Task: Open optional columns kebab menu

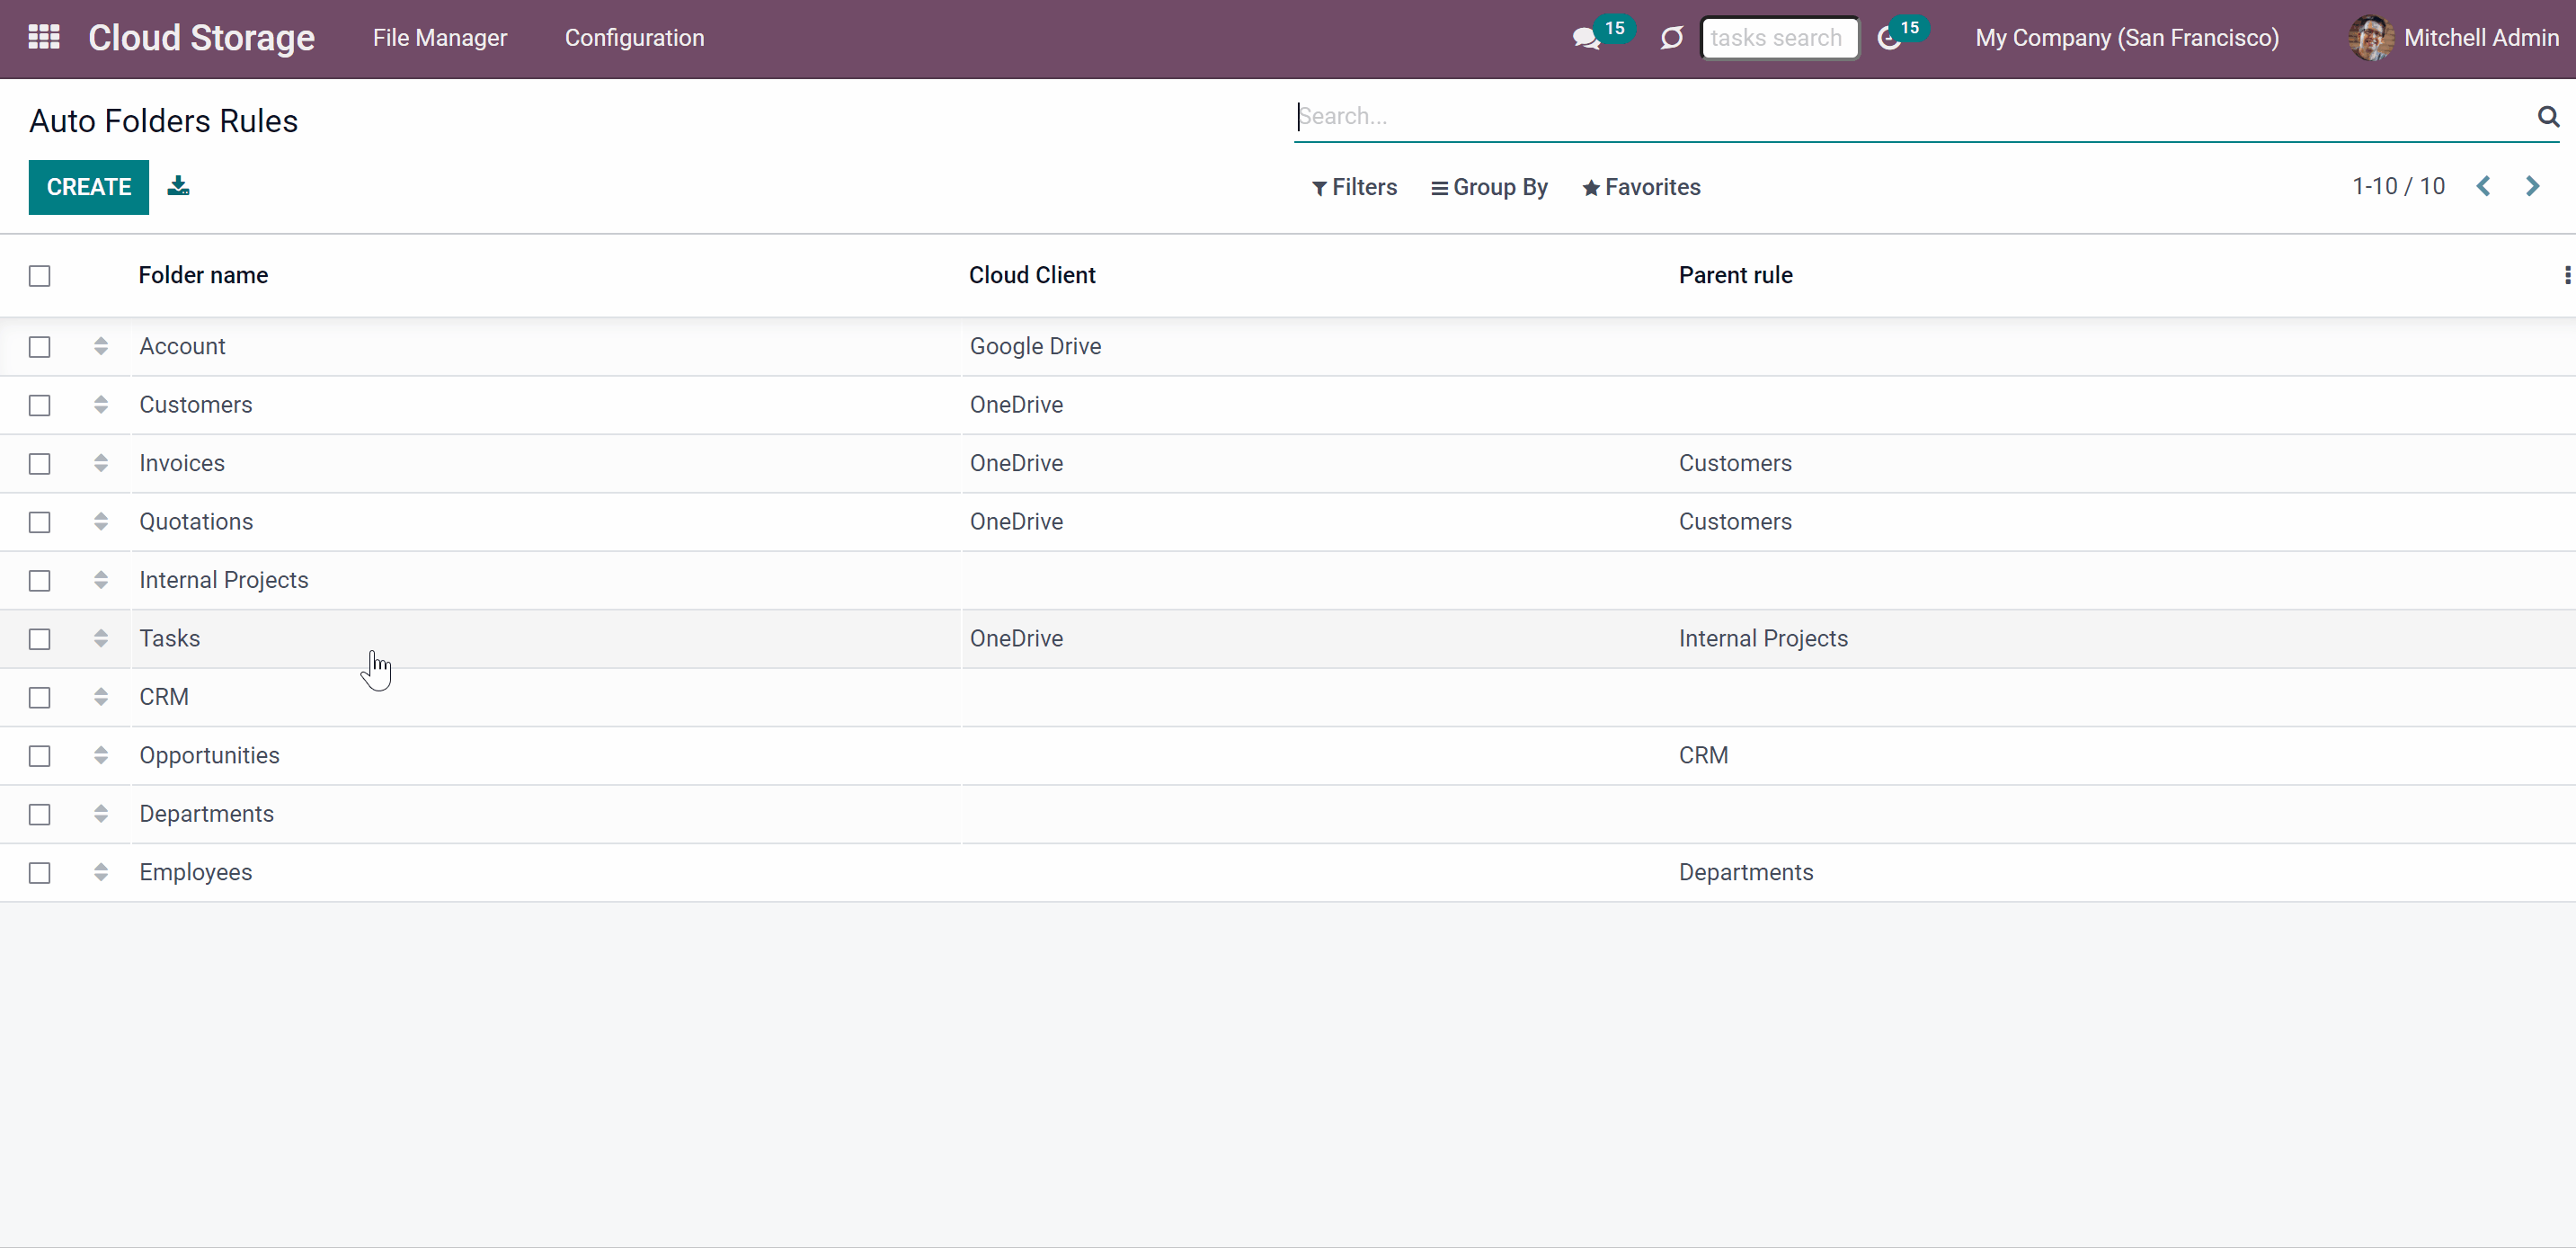Action: [x=2567, y=275]
